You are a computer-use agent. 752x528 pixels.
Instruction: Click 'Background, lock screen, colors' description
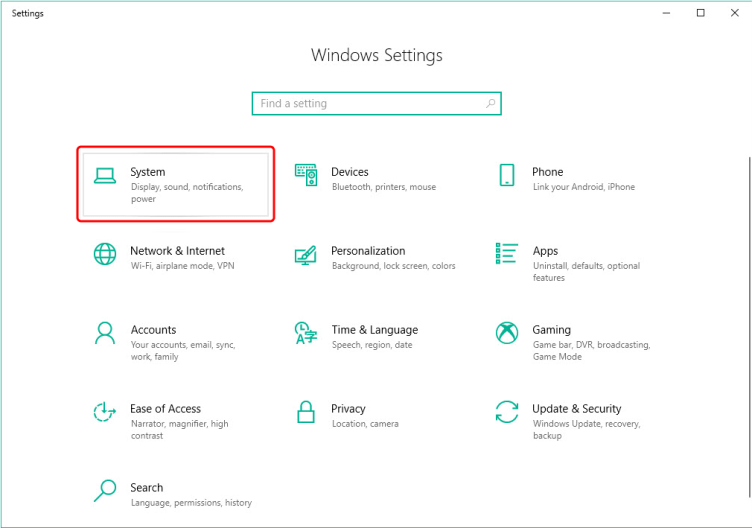(x=394, y=266)
